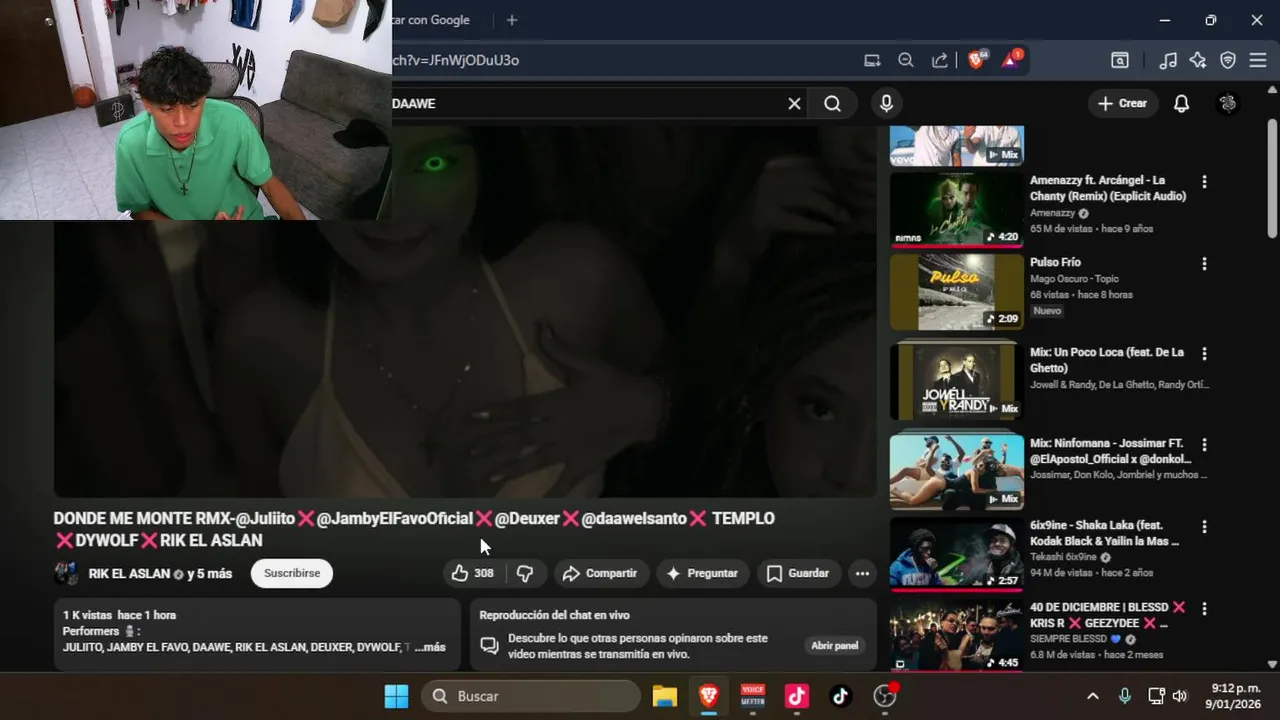
Task: Open the Leo AI sparkle icon
Action: tap(1198, 60)
